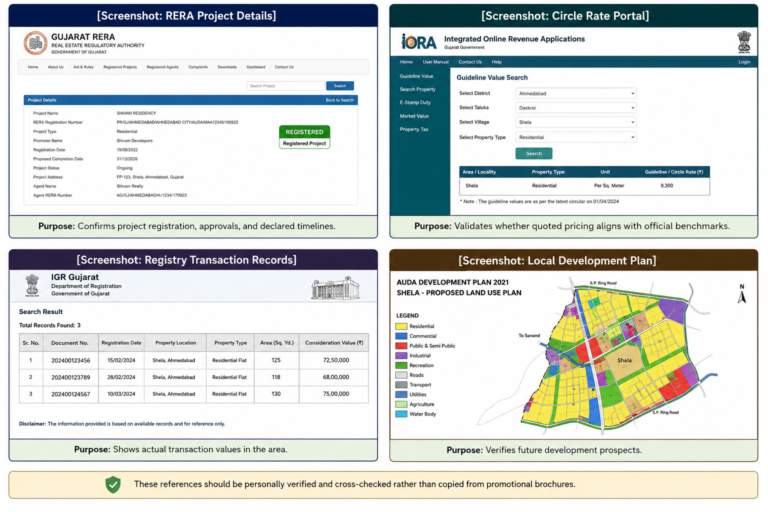Select Market Value in iORA sidebar
768x512 pixels.
pos(414,116)
